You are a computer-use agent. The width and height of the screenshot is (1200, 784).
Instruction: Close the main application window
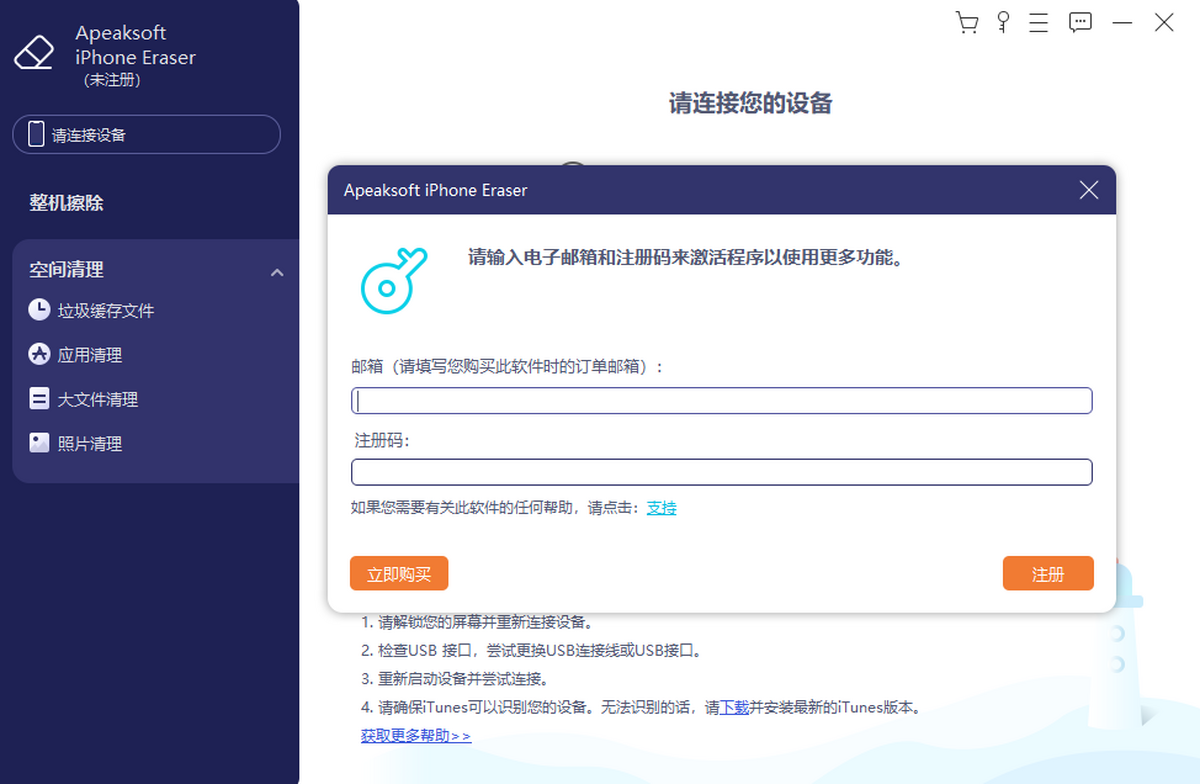[1164, 22]
